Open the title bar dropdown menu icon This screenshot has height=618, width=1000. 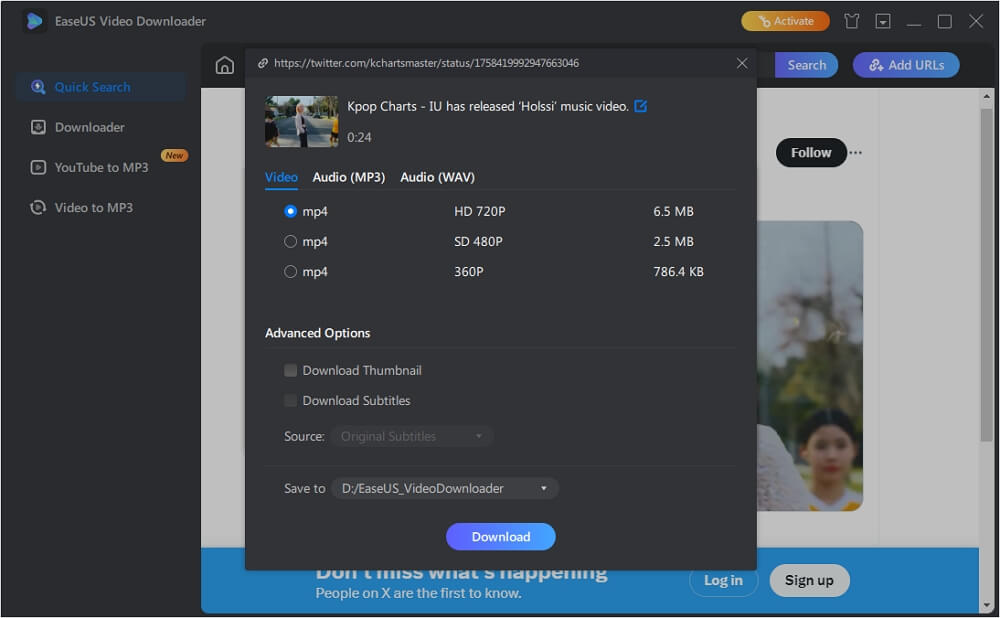click(x=883, y=22)
